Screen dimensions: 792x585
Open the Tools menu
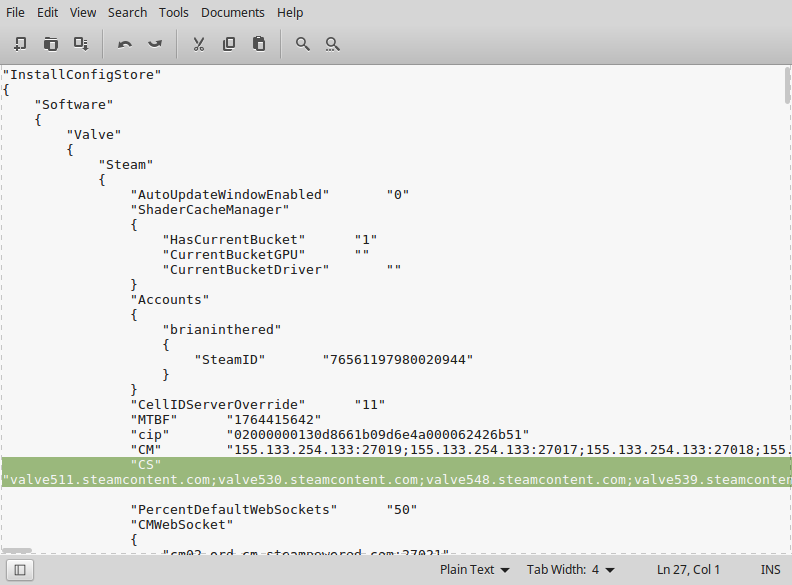point(174,13)
